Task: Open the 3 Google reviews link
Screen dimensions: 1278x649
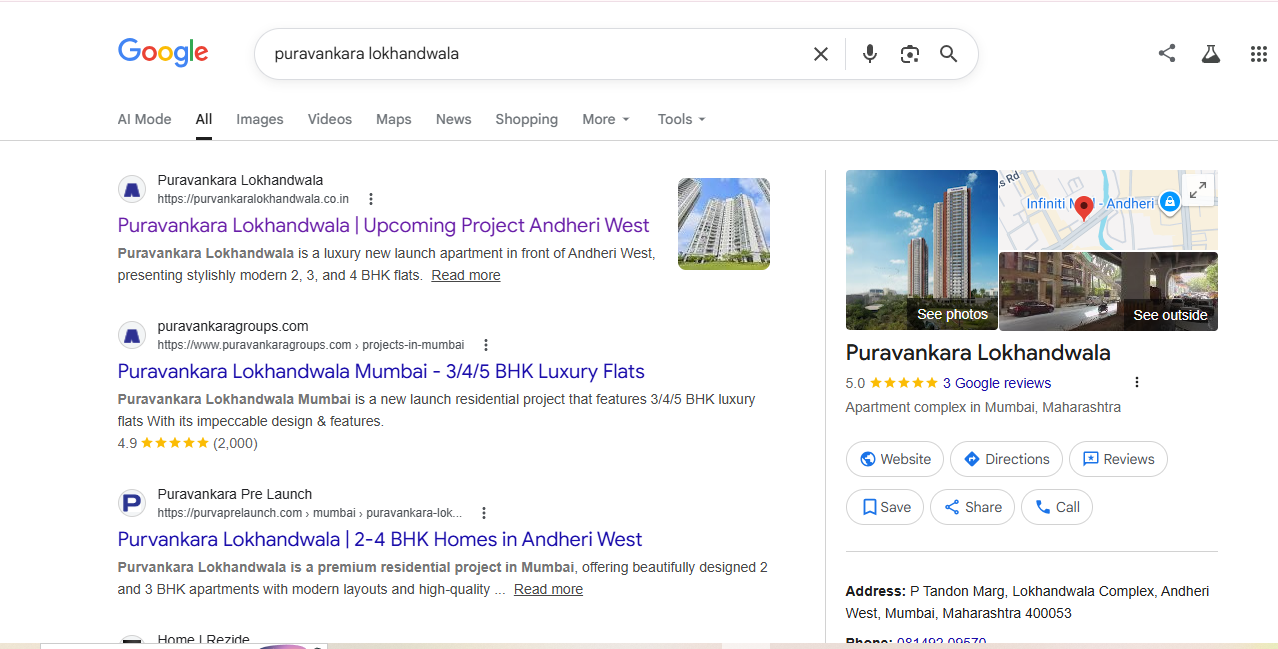Action: tap(996, 383)
